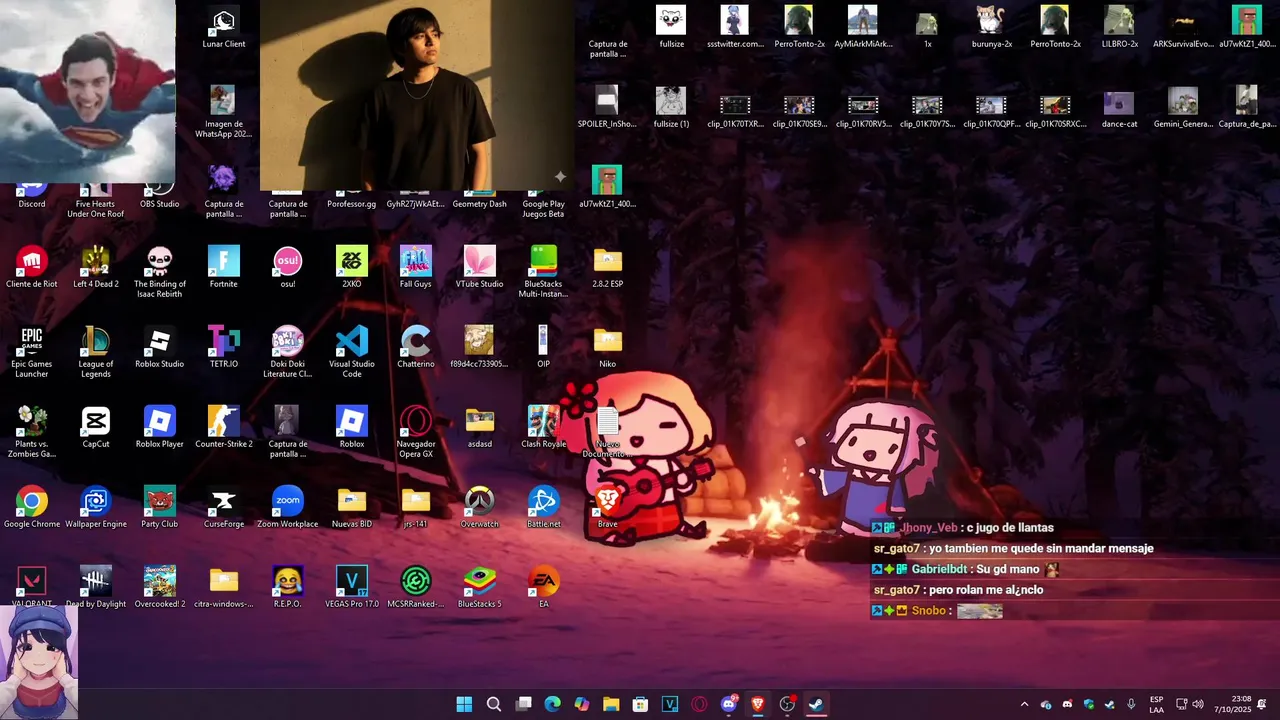Viewport: 1280px width, 720px height.
Task: Launch Dead by Daylight shortcut
Action: pyautogui.click(x=96, y=588)
